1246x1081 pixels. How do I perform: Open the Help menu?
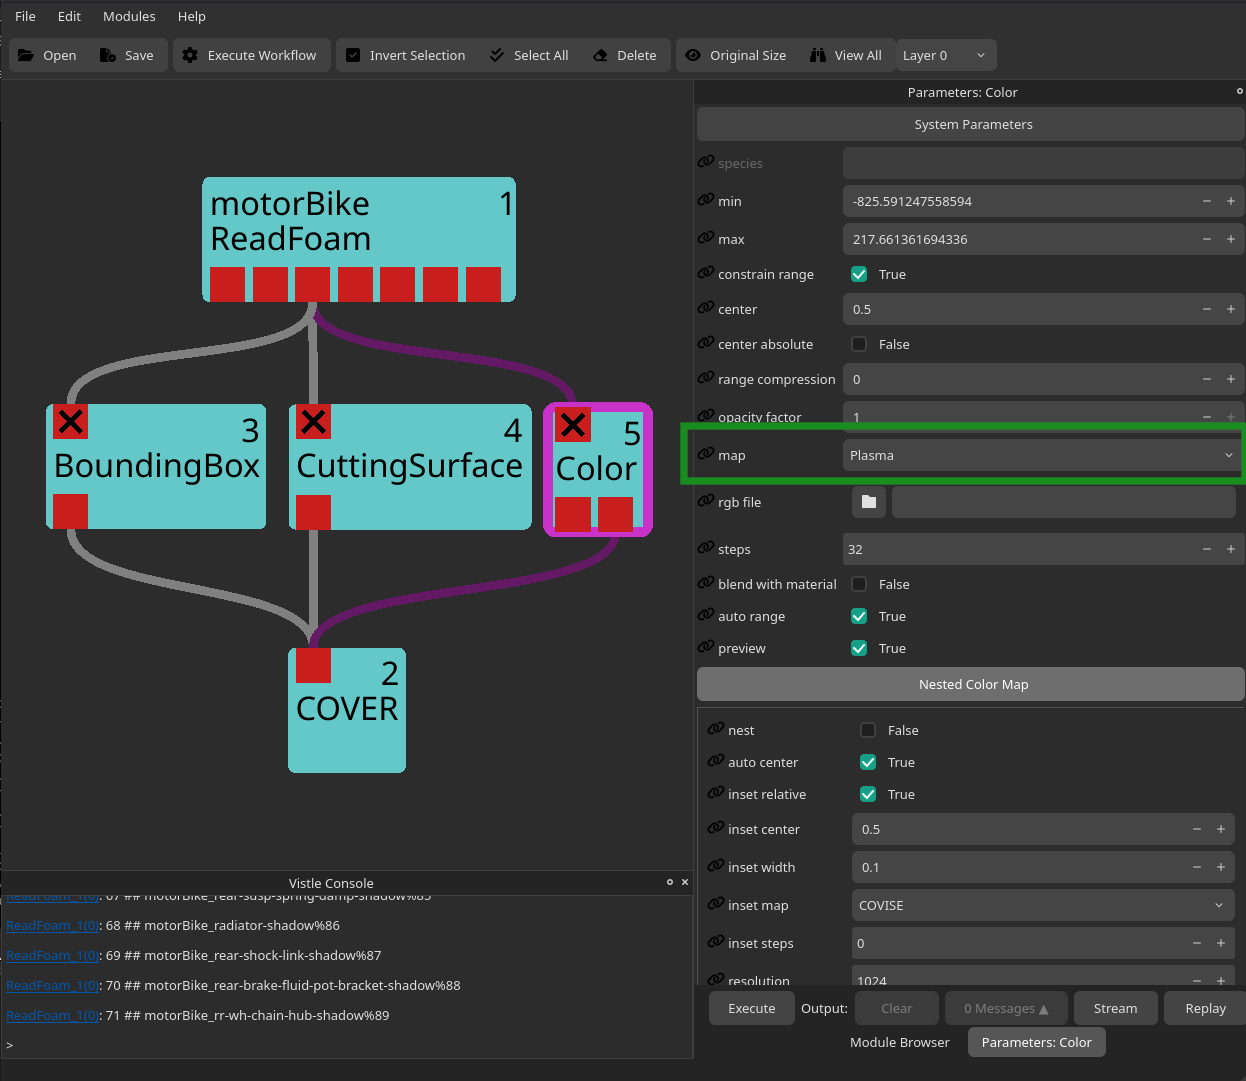click(191, 16)
